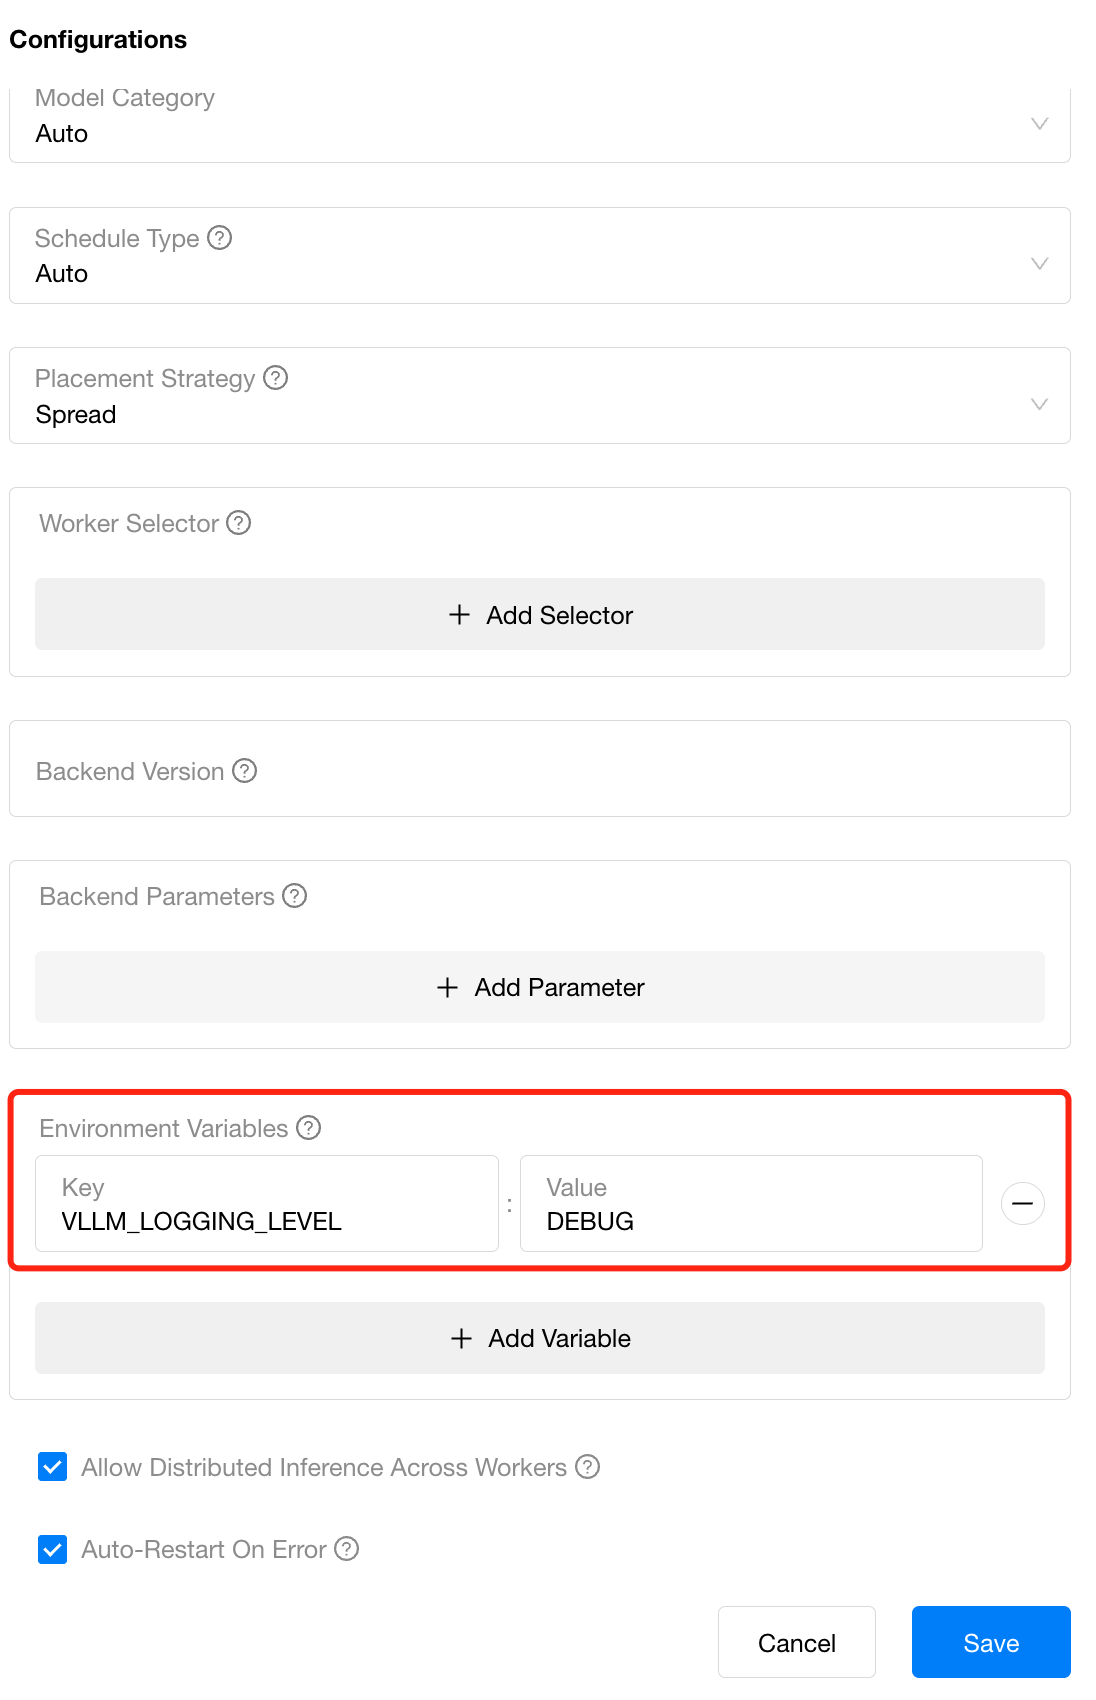The width and height of the screenshot is (1096, 1700).
Task: Click the help icon beside Auto-Restart On Error
Action: (346, 1549)
